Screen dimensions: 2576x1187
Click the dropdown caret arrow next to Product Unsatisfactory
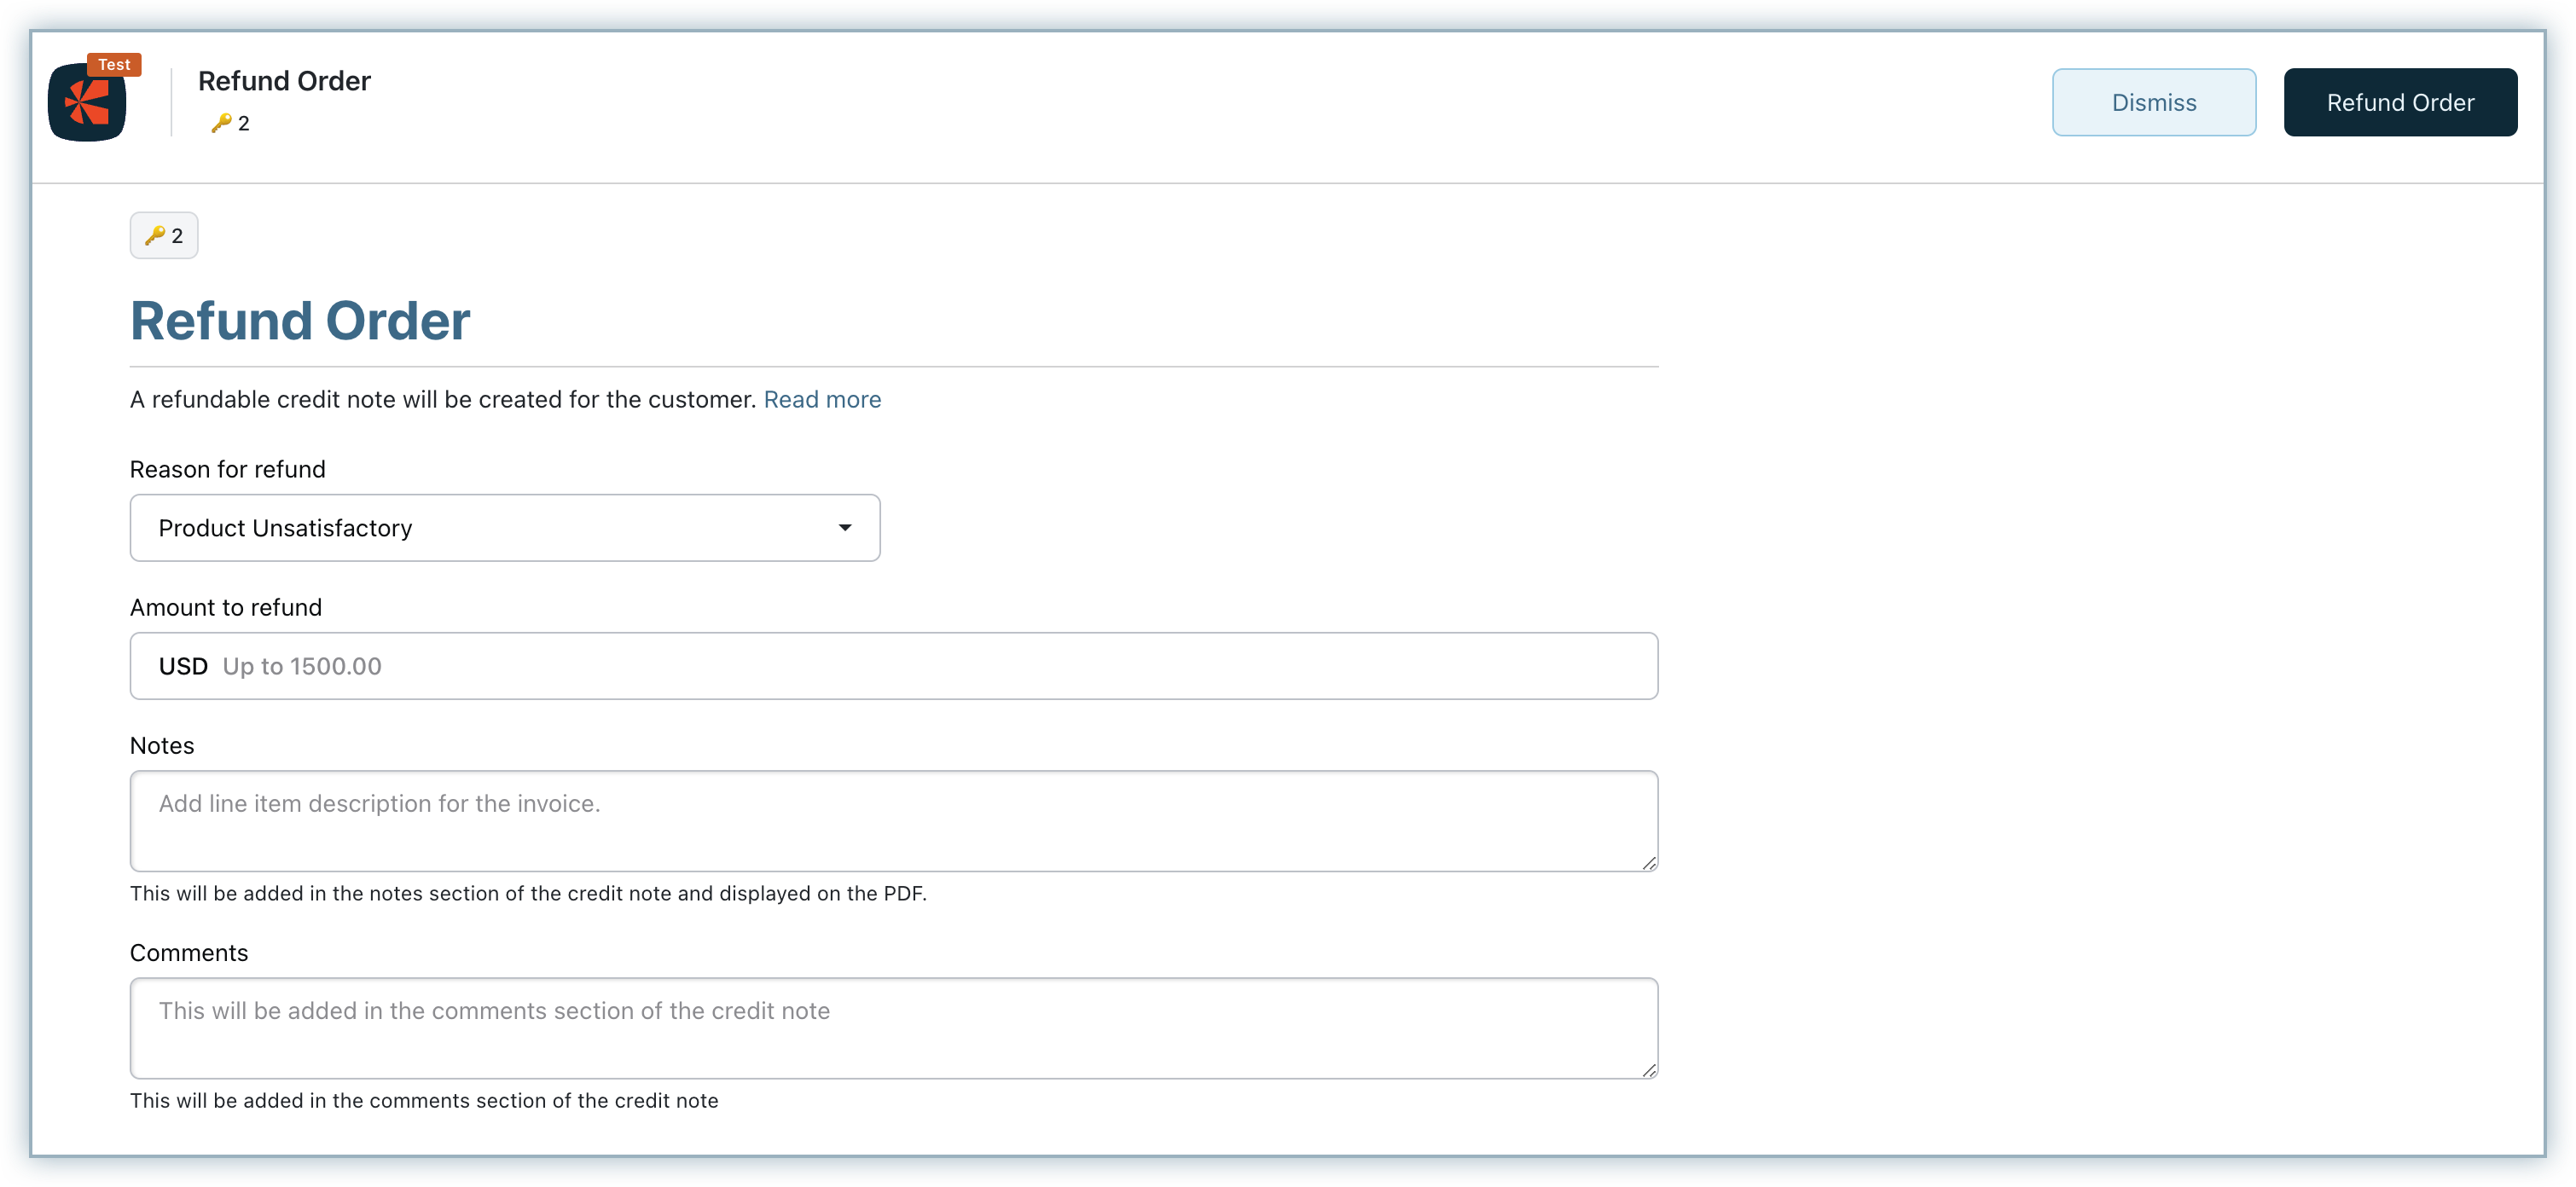pos(845,528)
